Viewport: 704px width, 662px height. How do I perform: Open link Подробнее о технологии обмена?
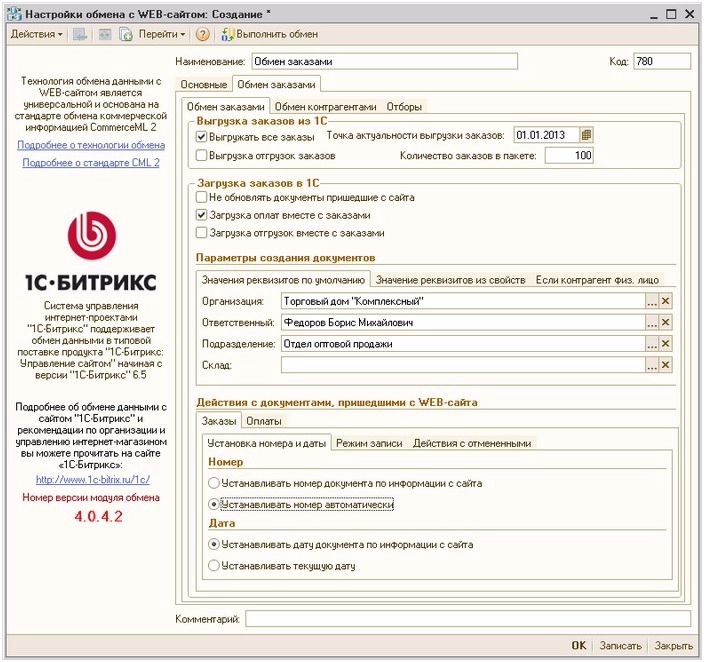coord(91,145)
